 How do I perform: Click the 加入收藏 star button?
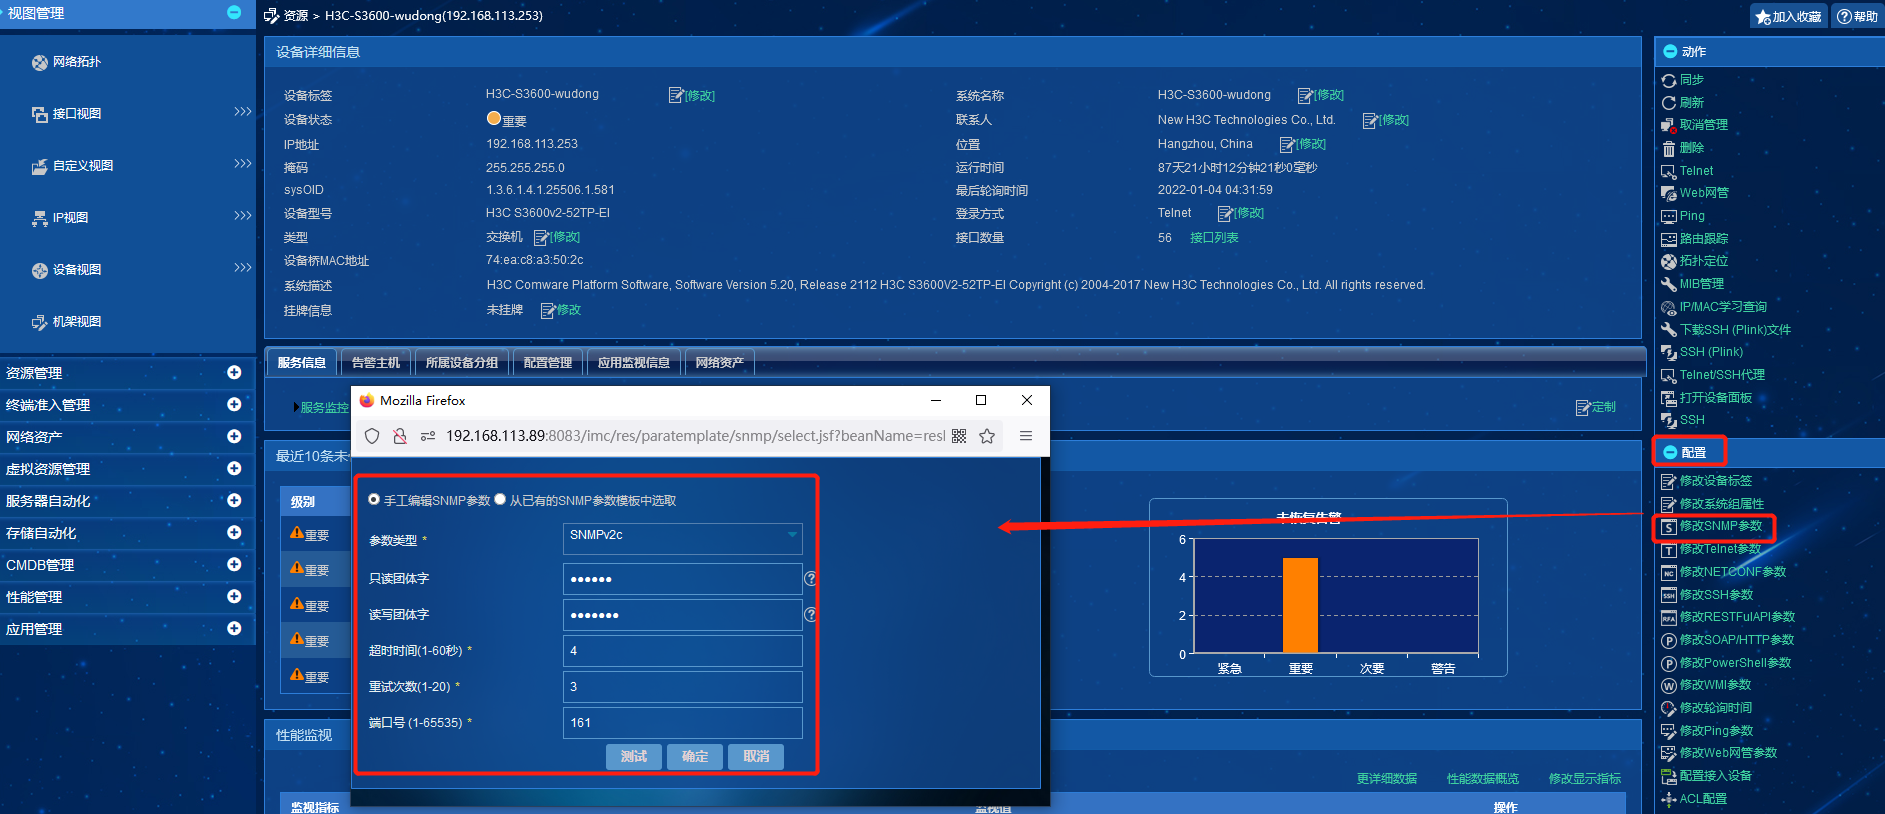tap(1789, 16)
